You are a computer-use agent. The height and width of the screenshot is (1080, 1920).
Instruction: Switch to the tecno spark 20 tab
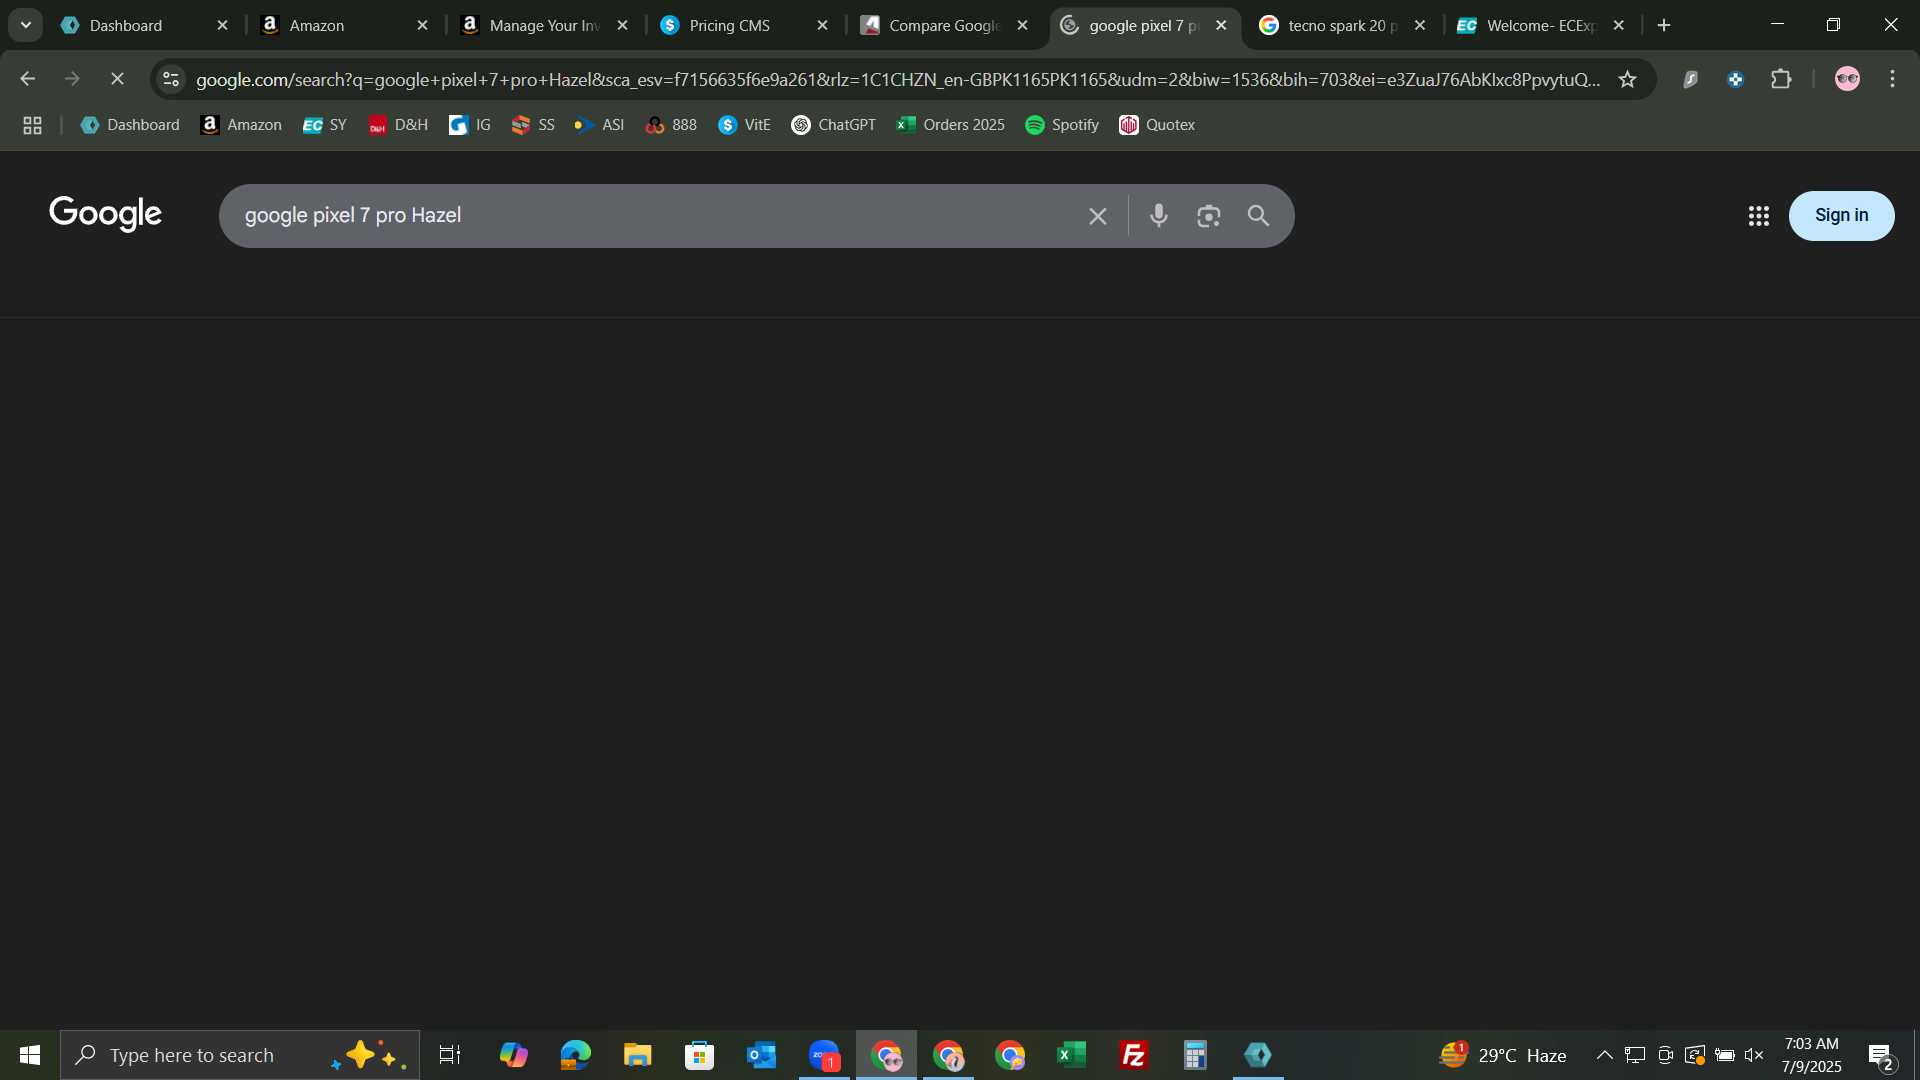point(1342,25)
